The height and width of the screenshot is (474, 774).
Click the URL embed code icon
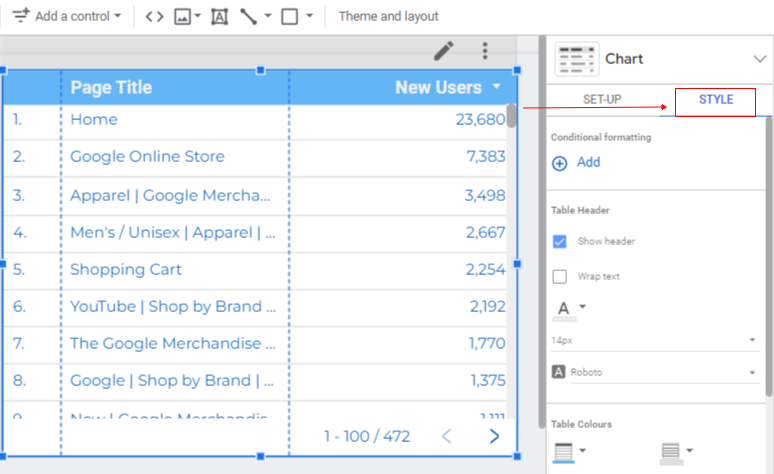155,17
